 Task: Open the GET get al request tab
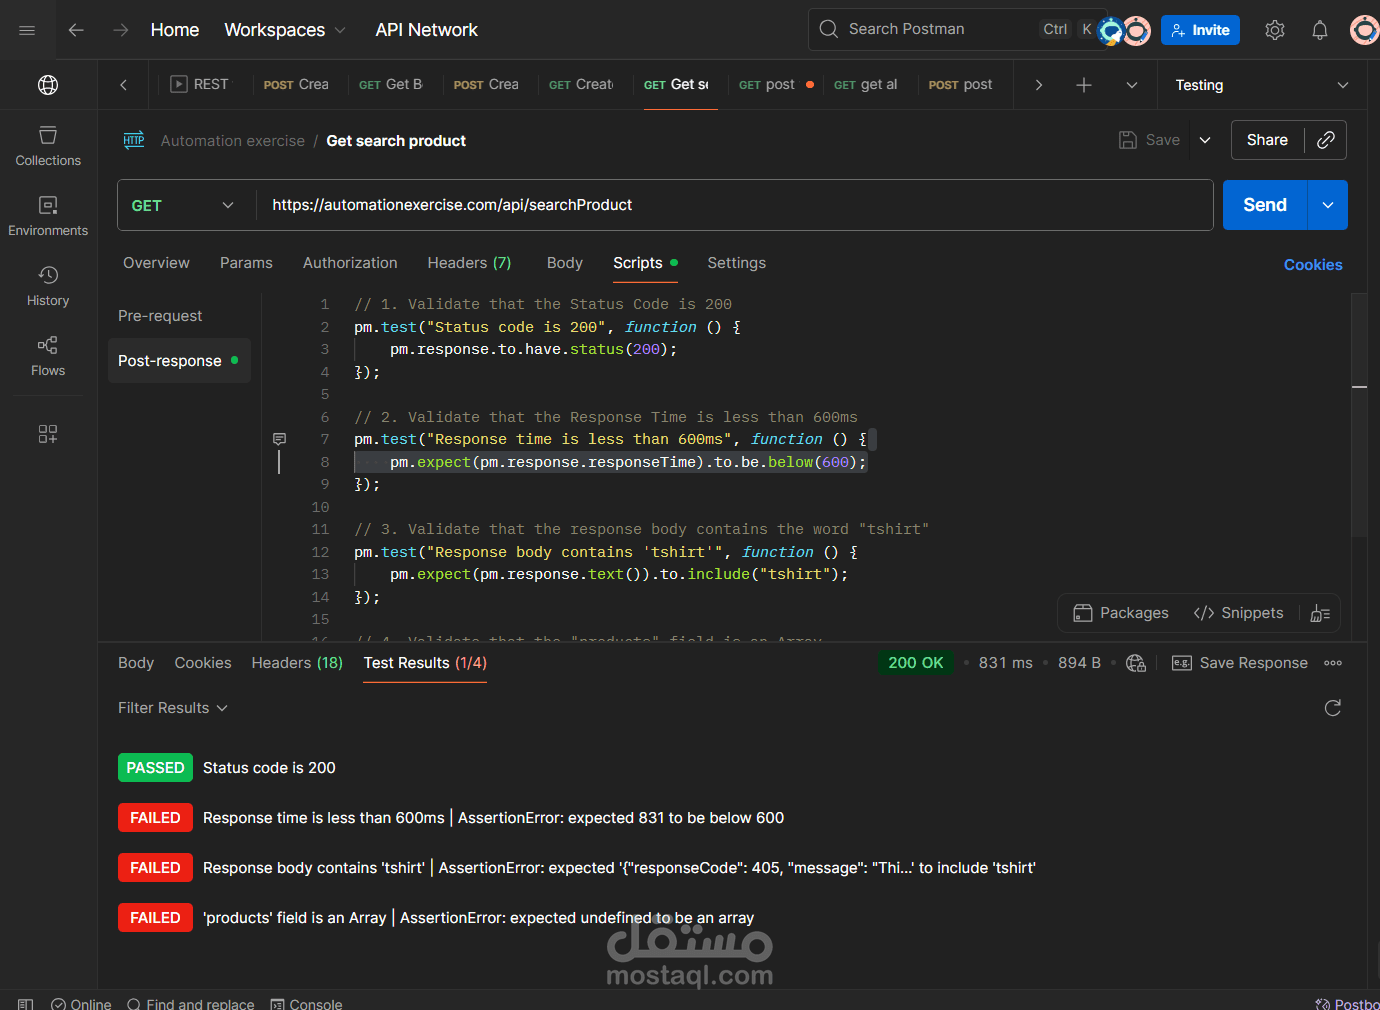click(865, 85)
